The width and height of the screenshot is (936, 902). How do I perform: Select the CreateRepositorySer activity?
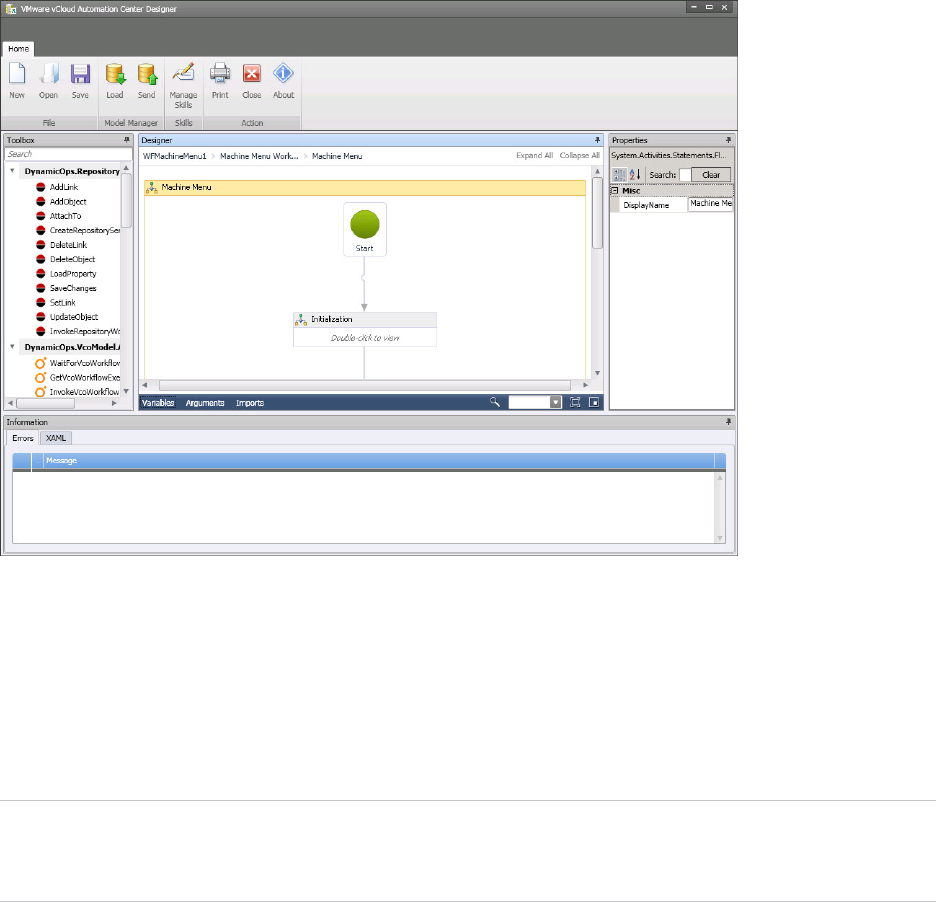click(x=85, y=230)
